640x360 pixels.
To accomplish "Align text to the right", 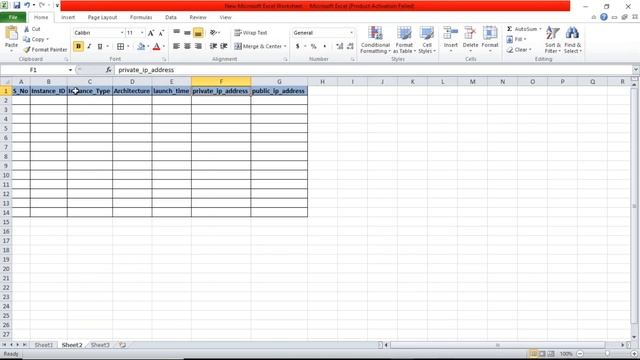I will click(x=198, y=46).
